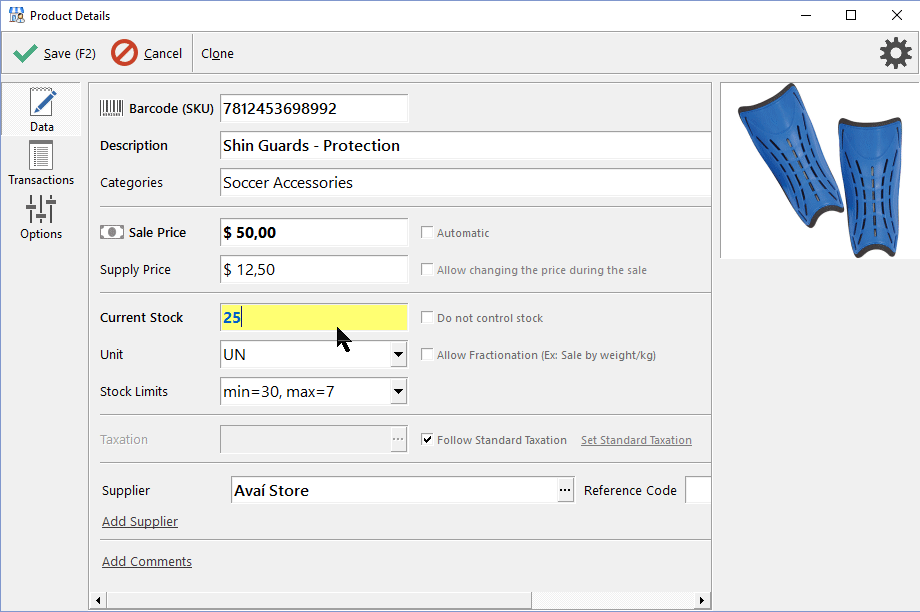Click the Save (F2) label

(x=70, y=54)
